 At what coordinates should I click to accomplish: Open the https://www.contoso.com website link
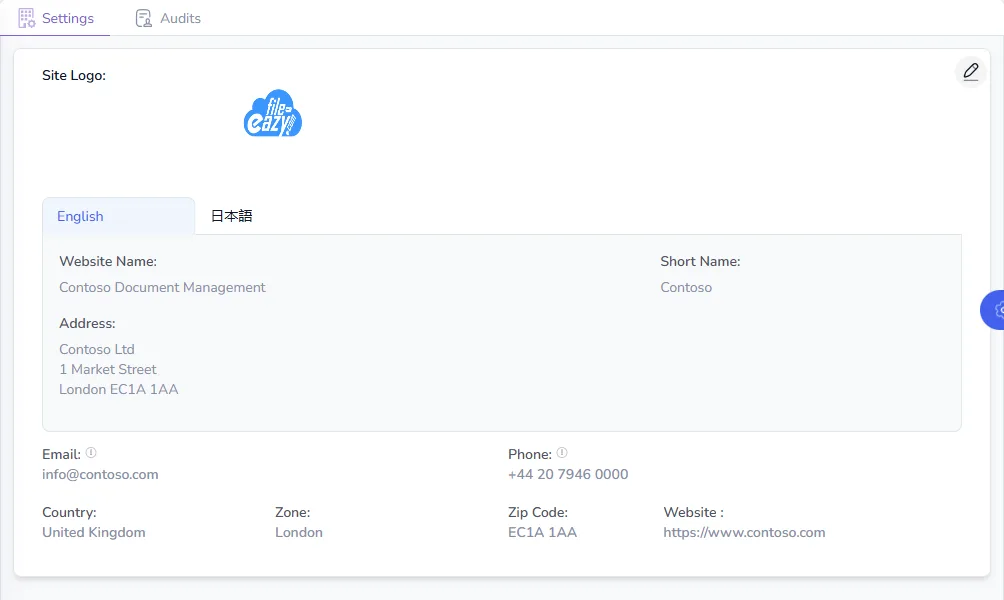(x=744, y=532)
